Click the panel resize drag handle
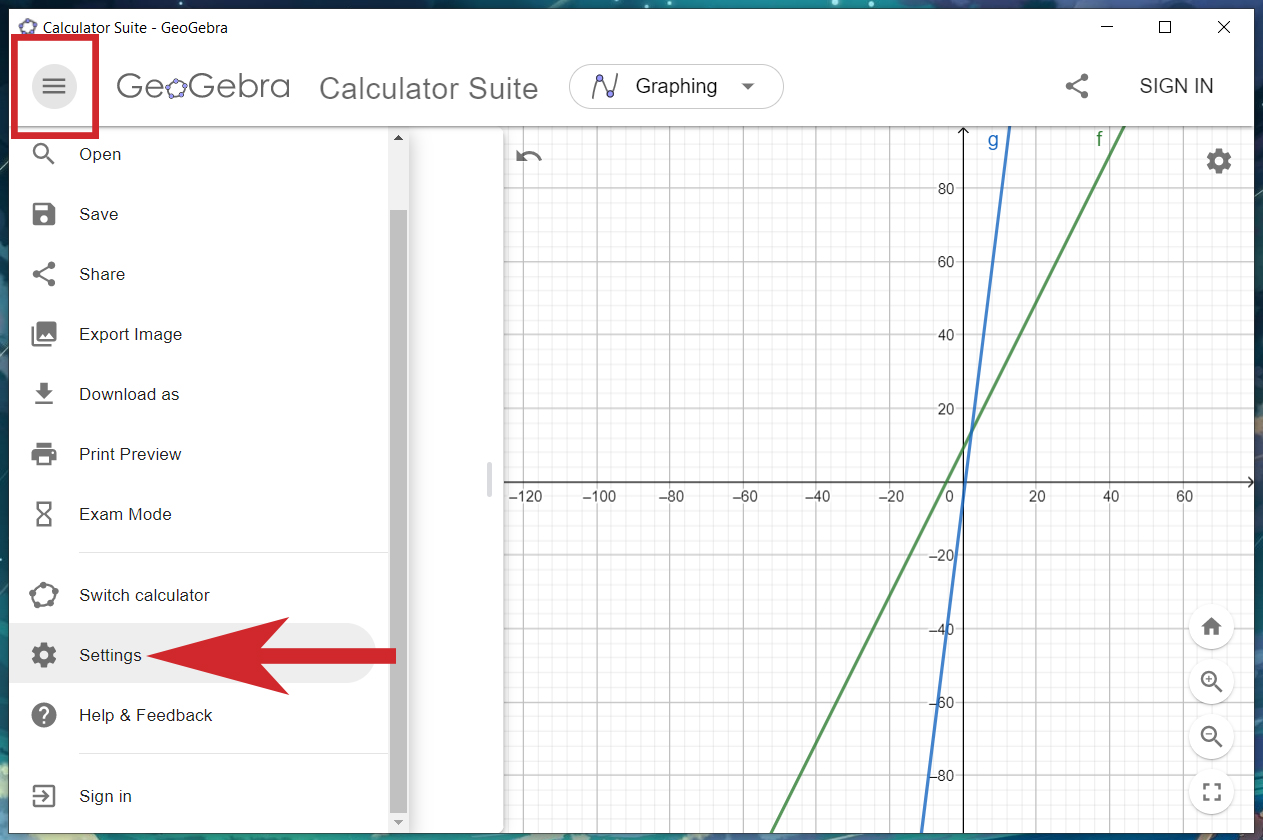The image size is (1263, 840). coord(489,479)
